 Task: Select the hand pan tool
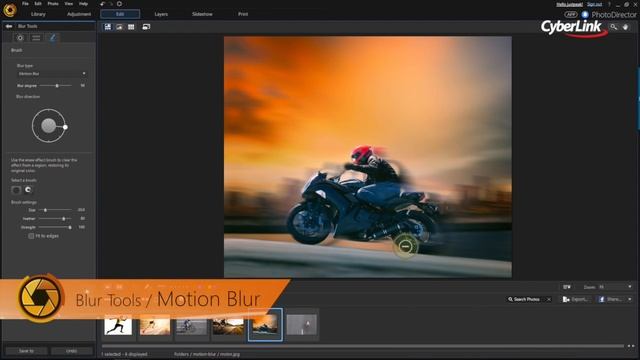(626, 27)
